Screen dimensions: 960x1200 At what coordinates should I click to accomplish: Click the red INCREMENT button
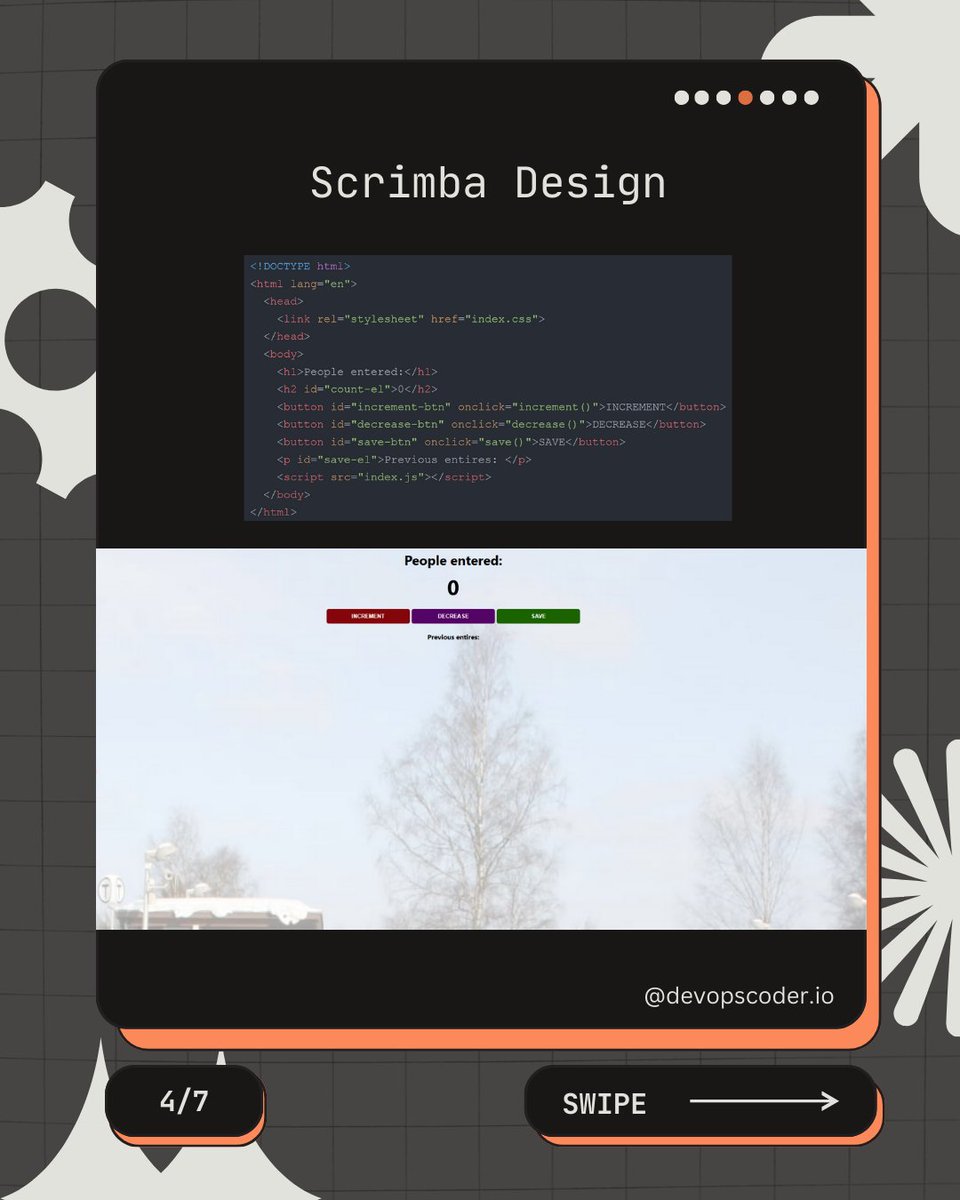pos(367,616)
